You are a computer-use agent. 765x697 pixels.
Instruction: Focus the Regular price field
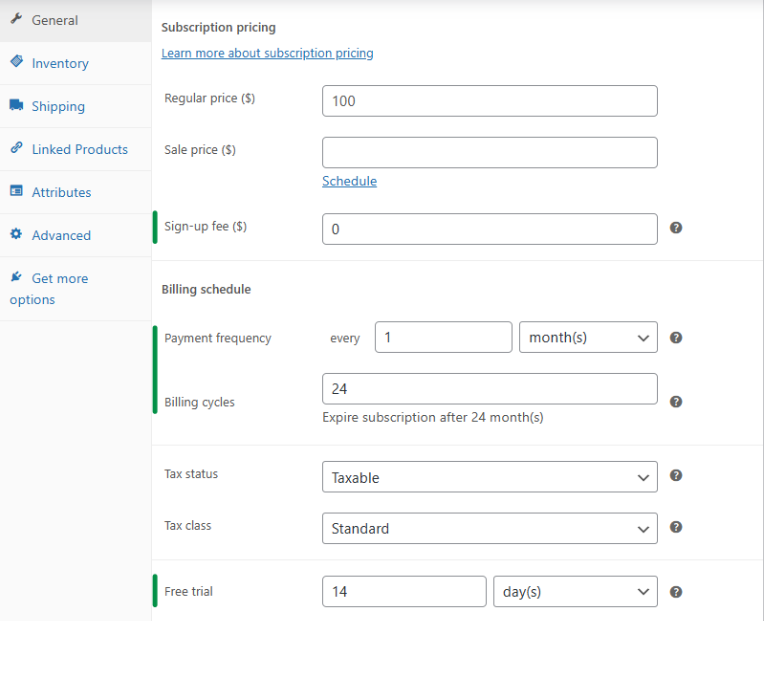pyautogui.click(x=490, y=101)
